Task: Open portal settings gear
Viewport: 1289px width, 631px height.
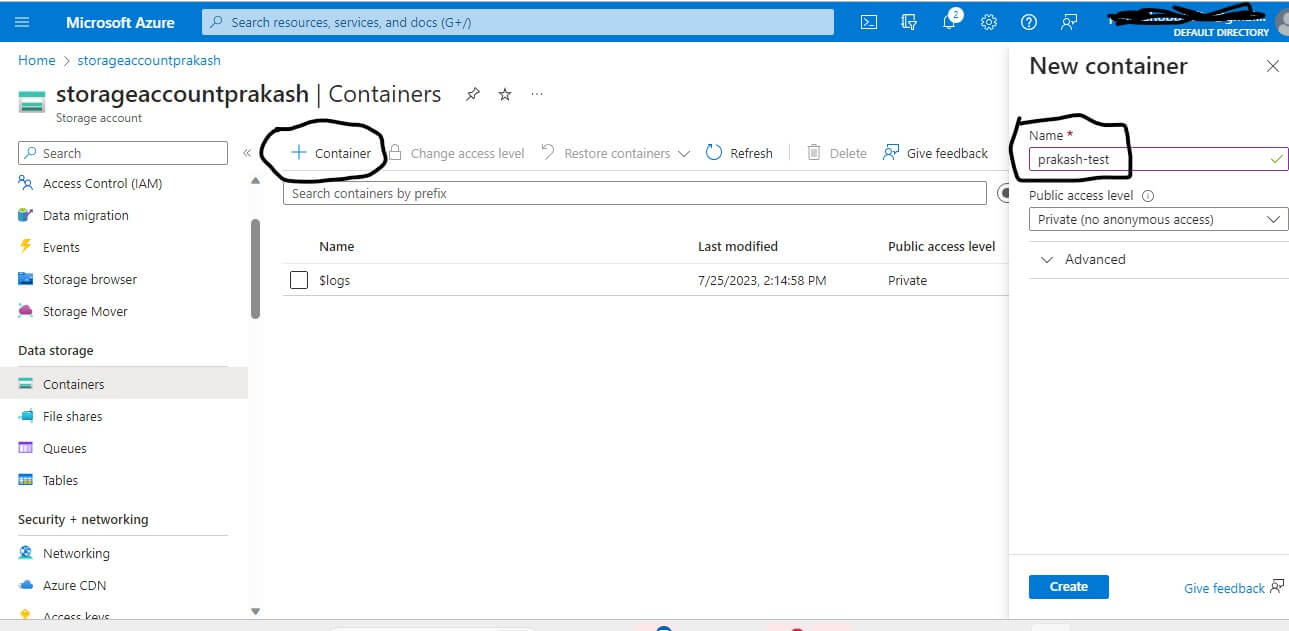Action: coord(989,22)
